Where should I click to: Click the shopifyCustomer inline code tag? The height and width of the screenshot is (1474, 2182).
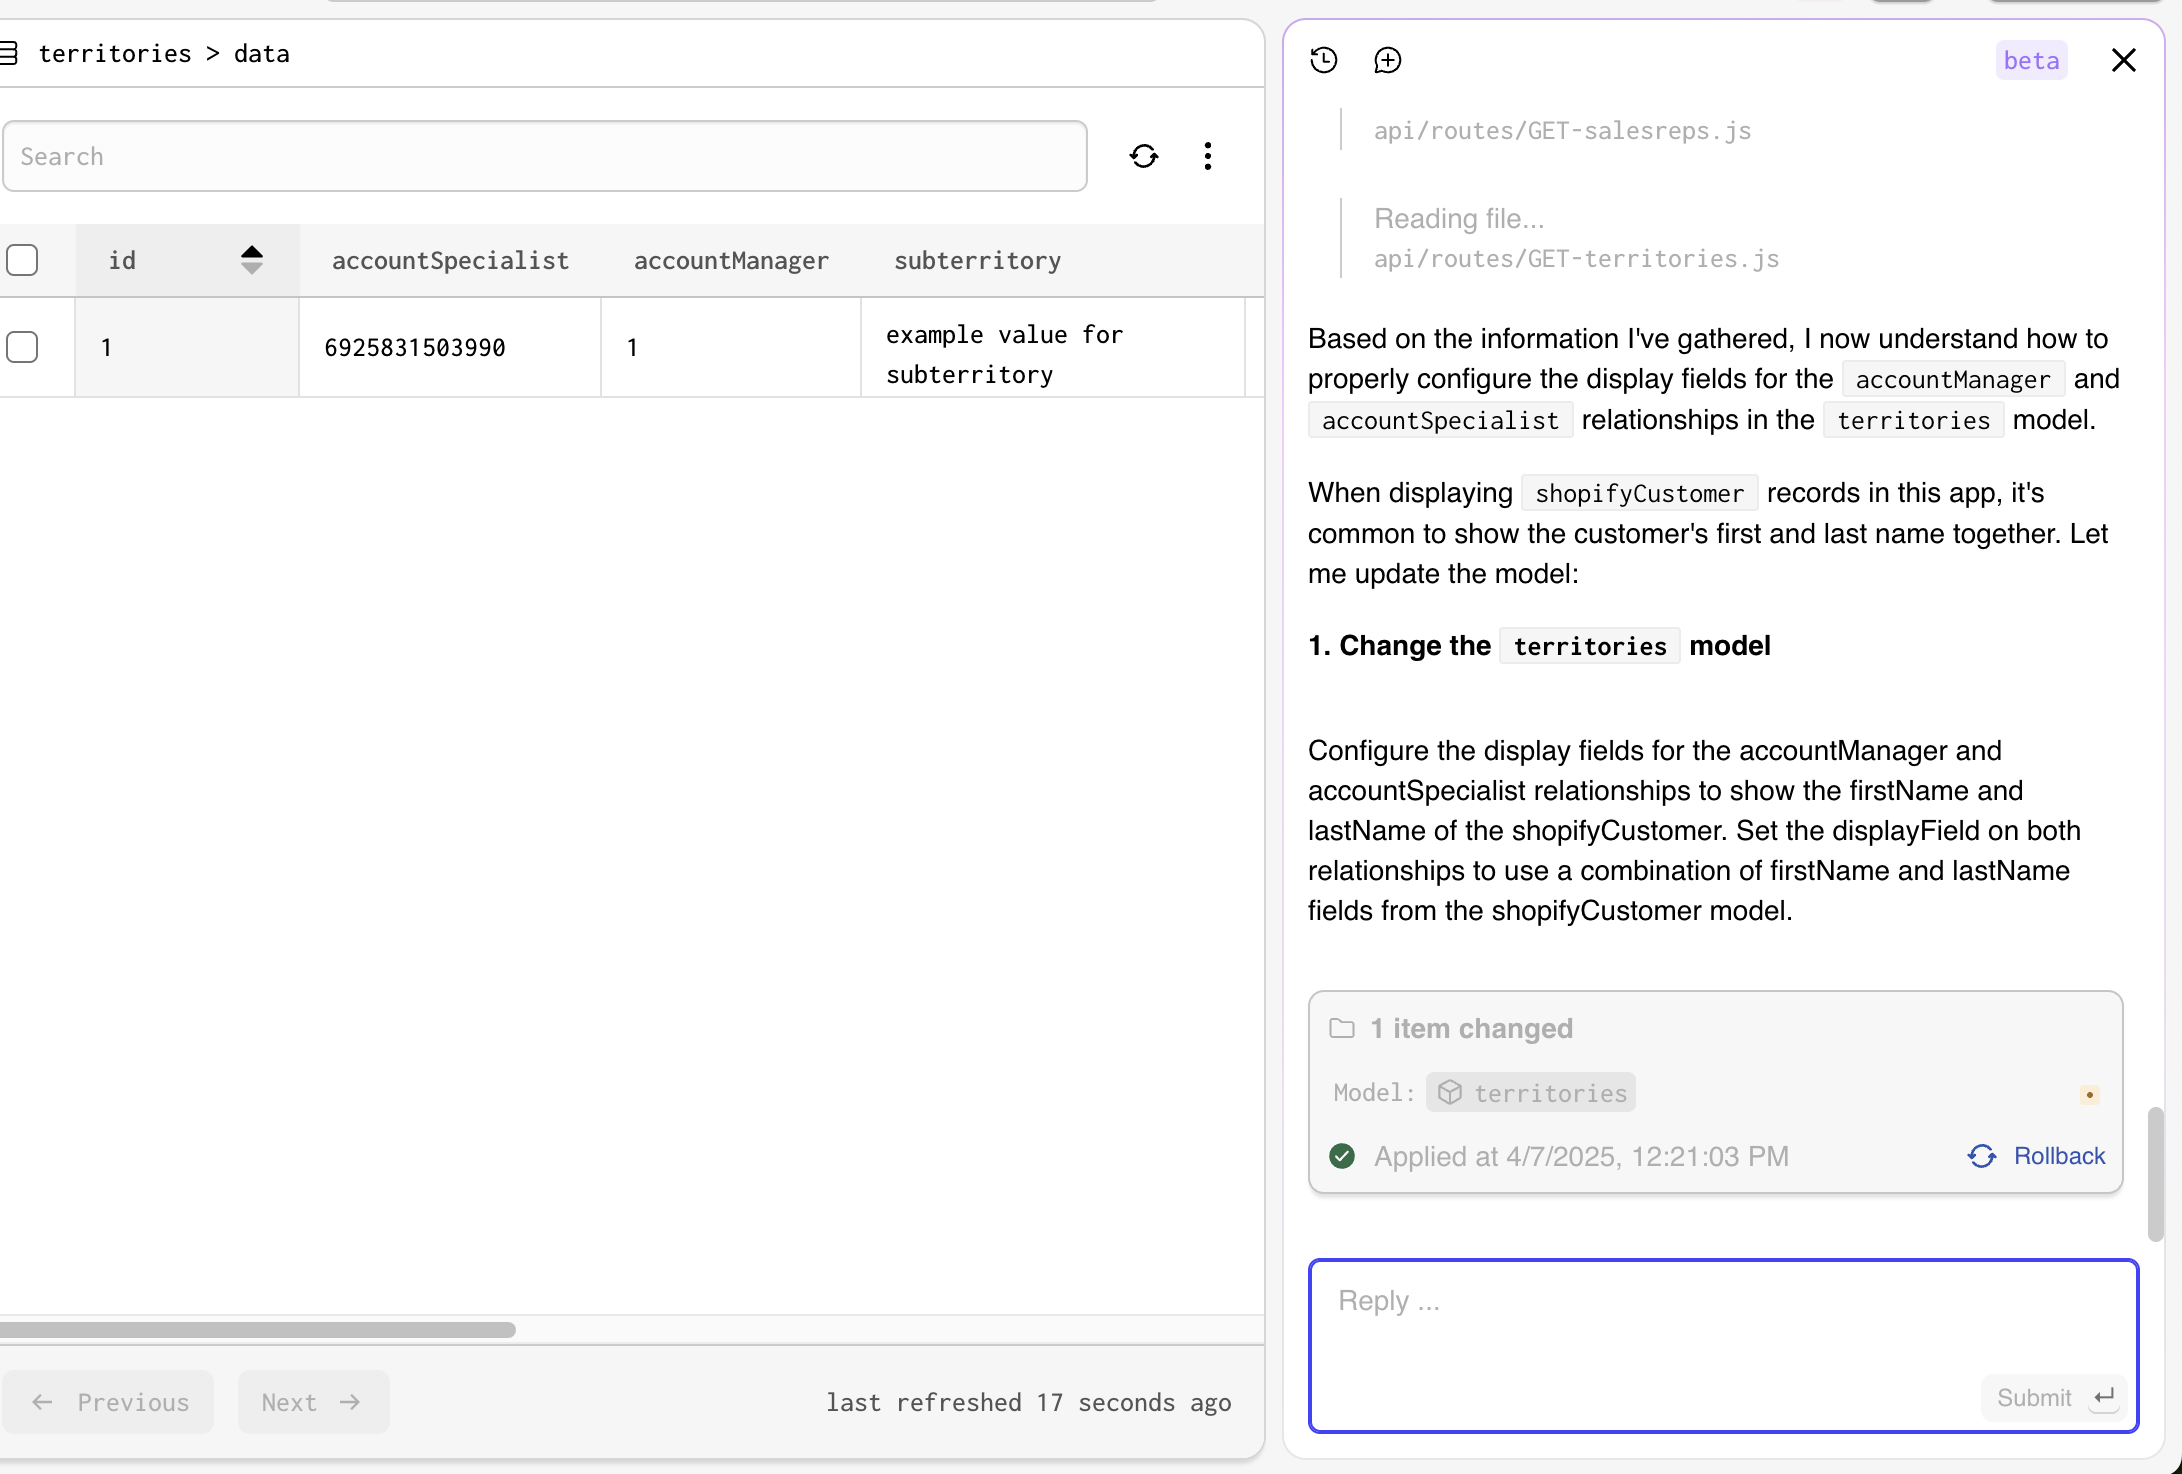[1639, 493]
